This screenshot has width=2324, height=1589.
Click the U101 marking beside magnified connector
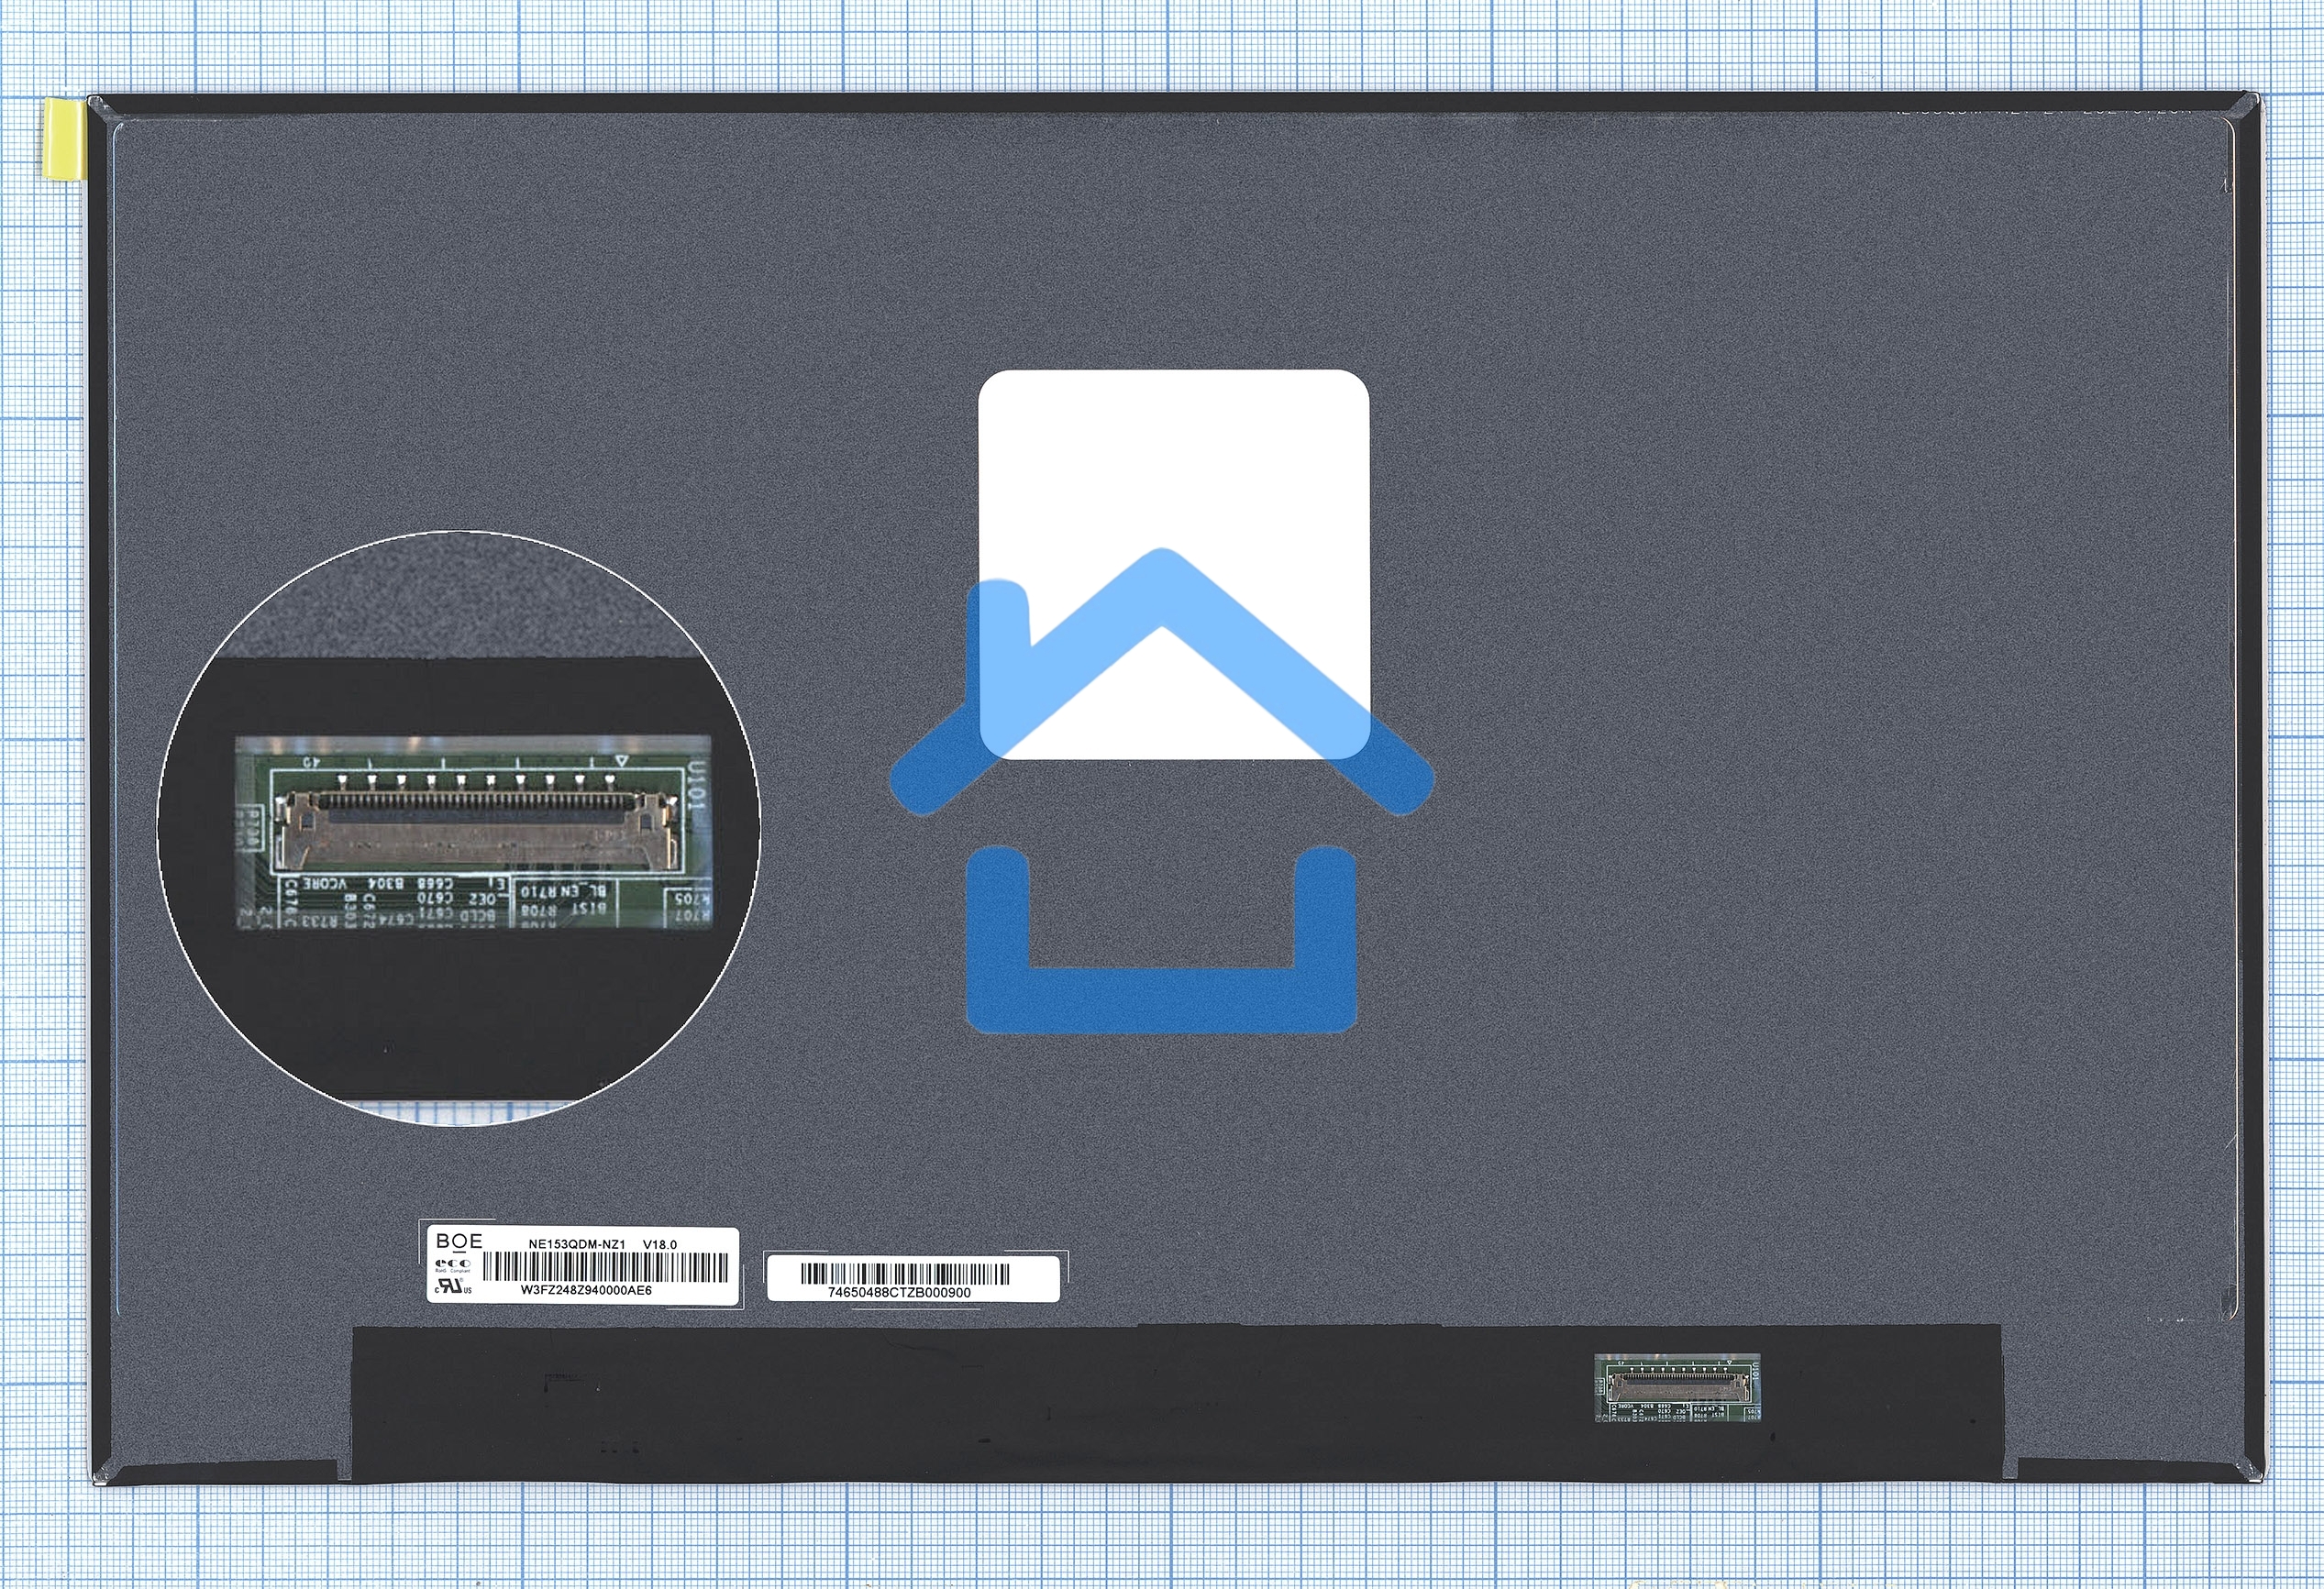pos(698,785)
